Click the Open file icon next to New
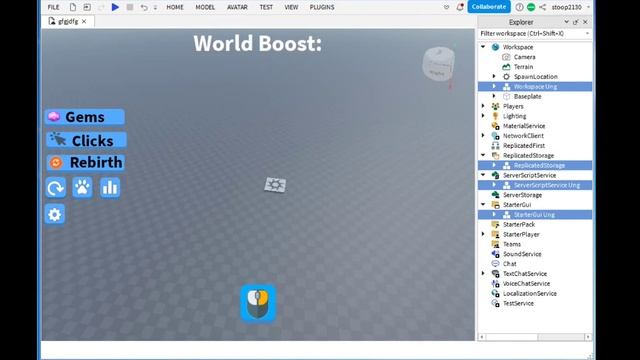The image size is (640, 360). click(87, 7)
